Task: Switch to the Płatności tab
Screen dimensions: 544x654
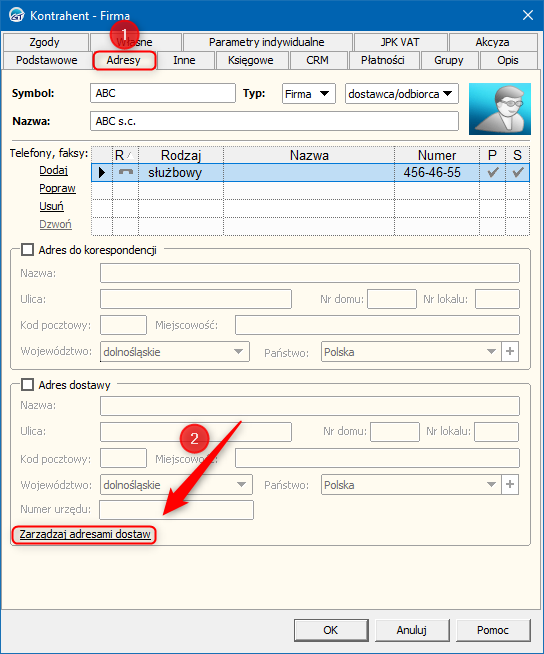Action: 383,60
